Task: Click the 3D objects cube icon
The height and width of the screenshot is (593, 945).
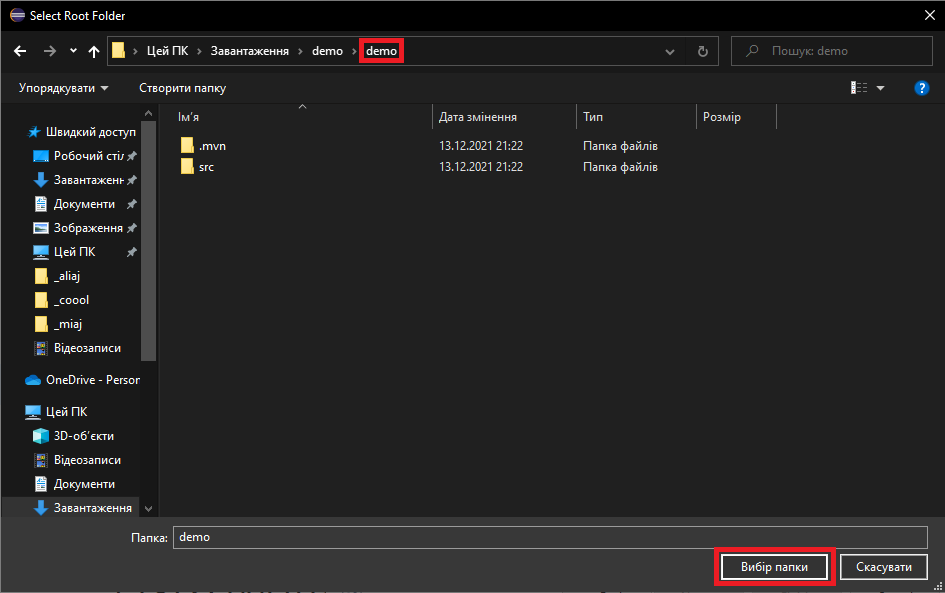Action: tap(40, 436)
